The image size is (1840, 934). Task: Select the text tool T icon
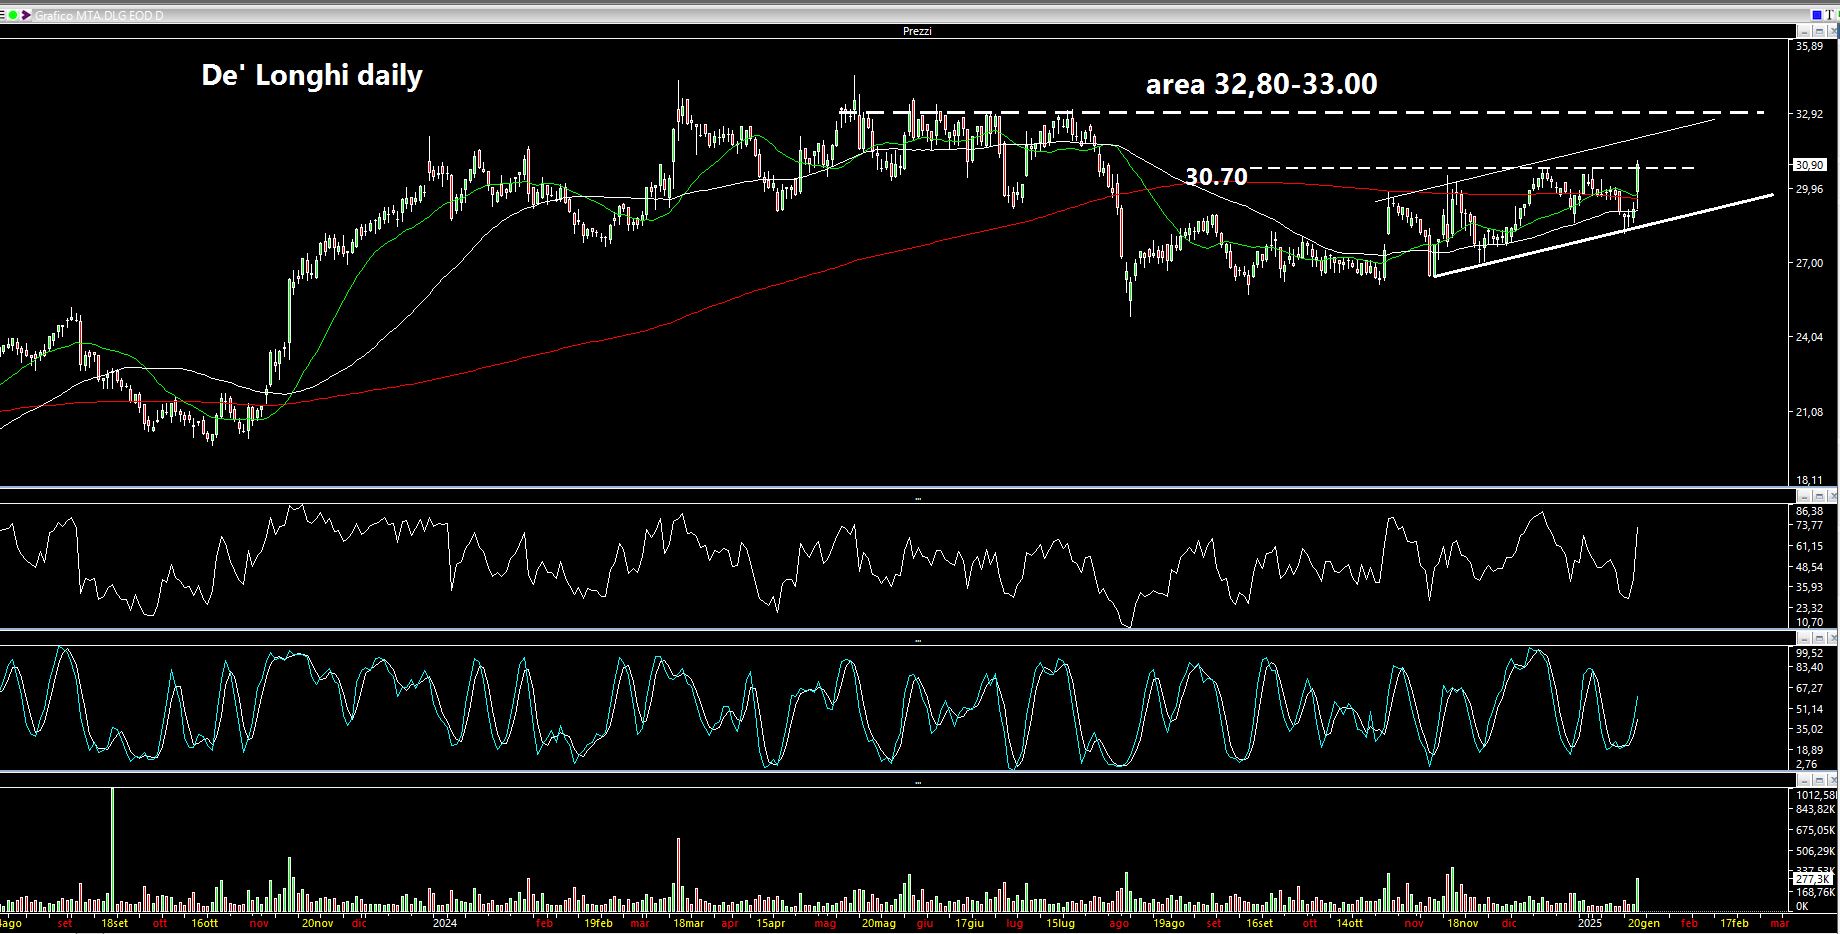[x=1830, y=15]
